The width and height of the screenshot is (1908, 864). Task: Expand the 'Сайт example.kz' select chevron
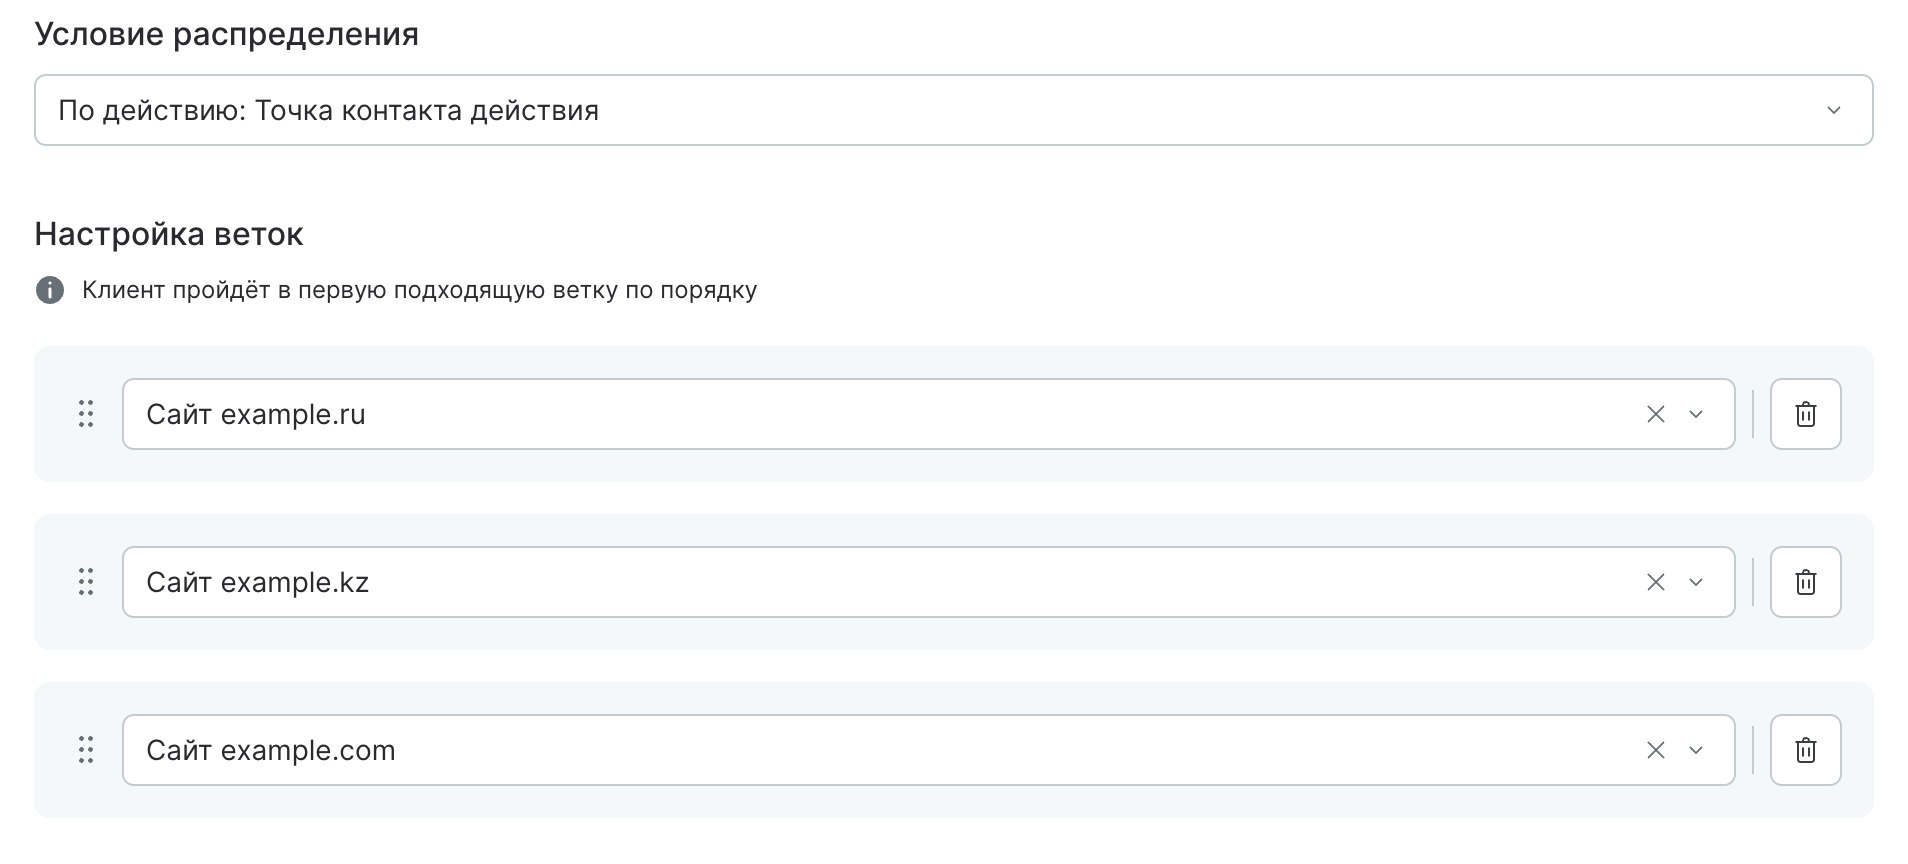1696,582
